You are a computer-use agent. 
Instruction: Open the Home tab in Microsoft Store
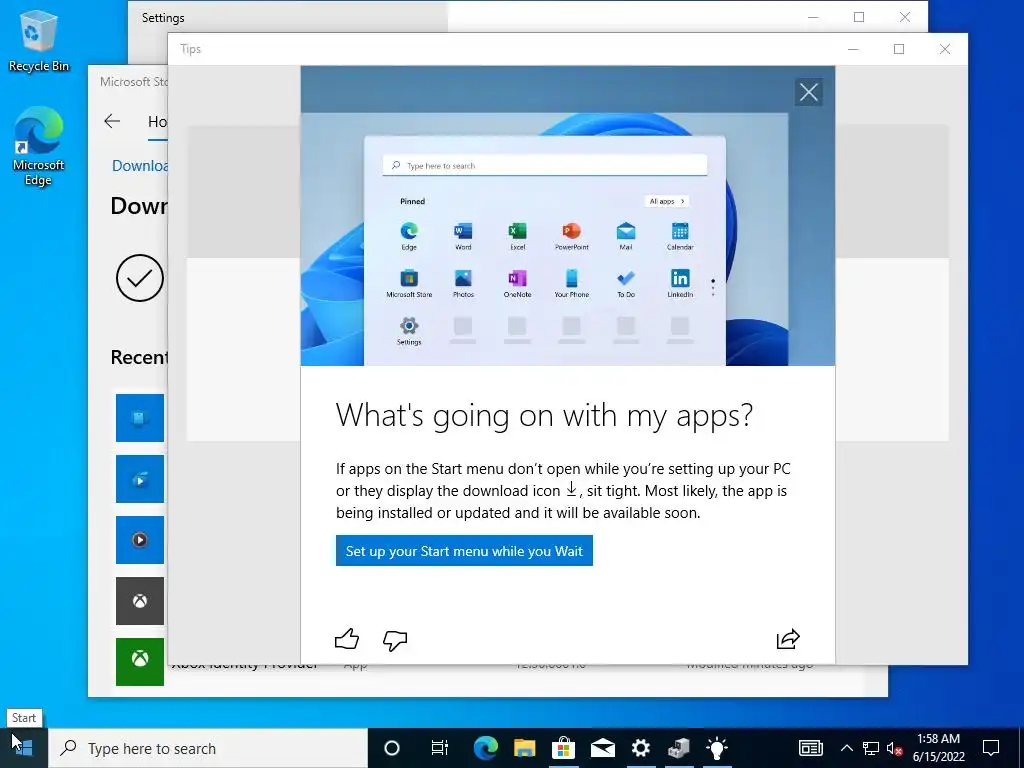tap(157, 121)
